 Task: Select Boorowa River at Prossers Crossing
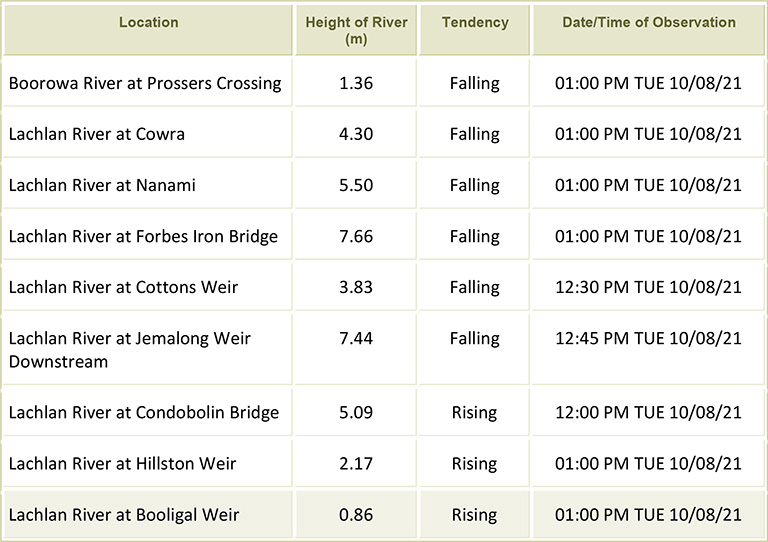point(145,83)
